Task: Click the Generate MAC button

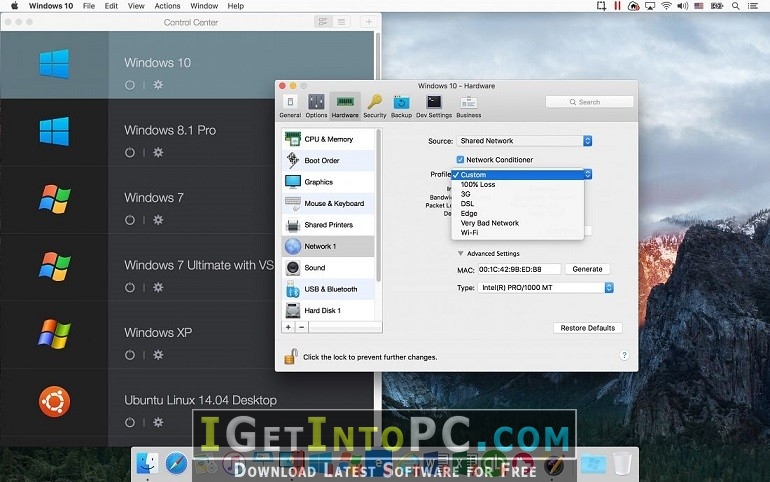Action: (587, 269)
